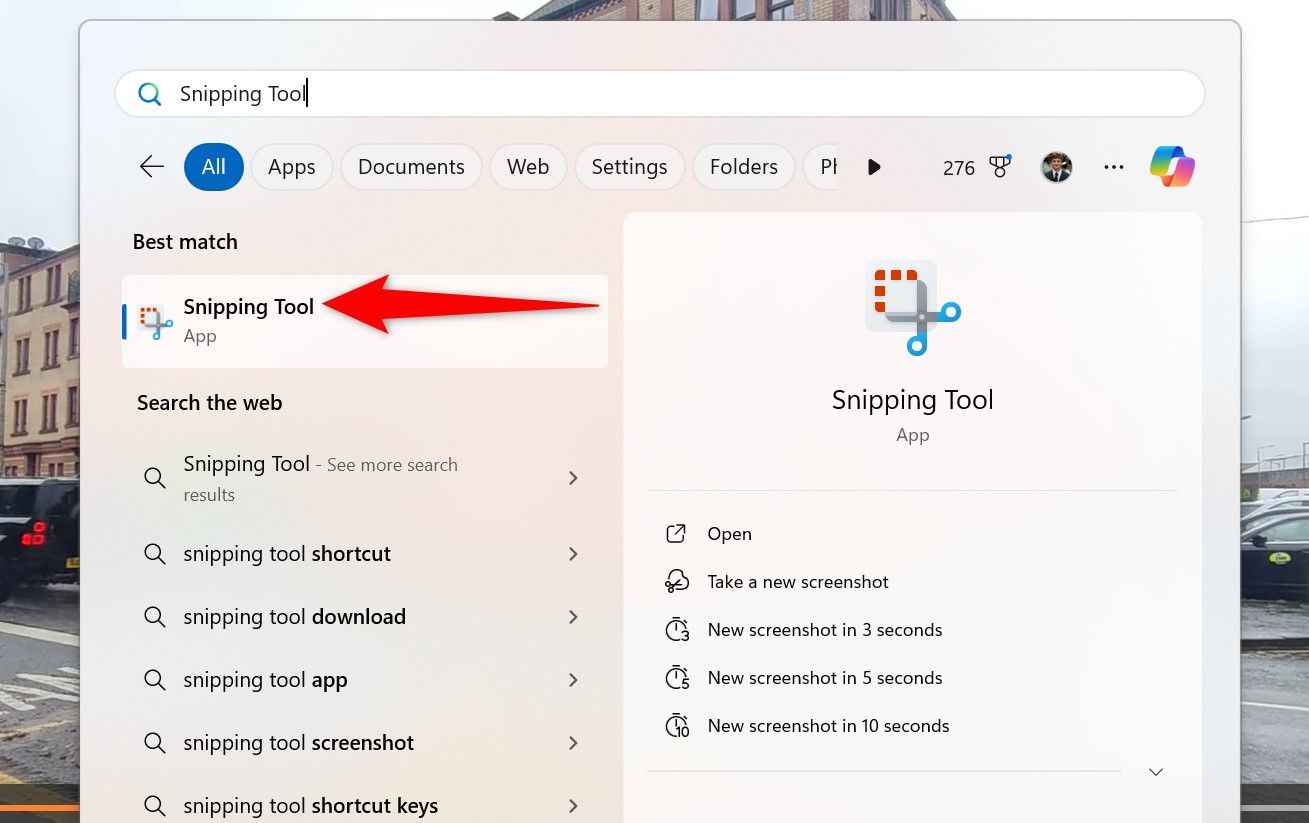Click See more search results for Snipping Tool
Image resolution: width=1309 pixels, height=823 pixels.
point(320,478)
